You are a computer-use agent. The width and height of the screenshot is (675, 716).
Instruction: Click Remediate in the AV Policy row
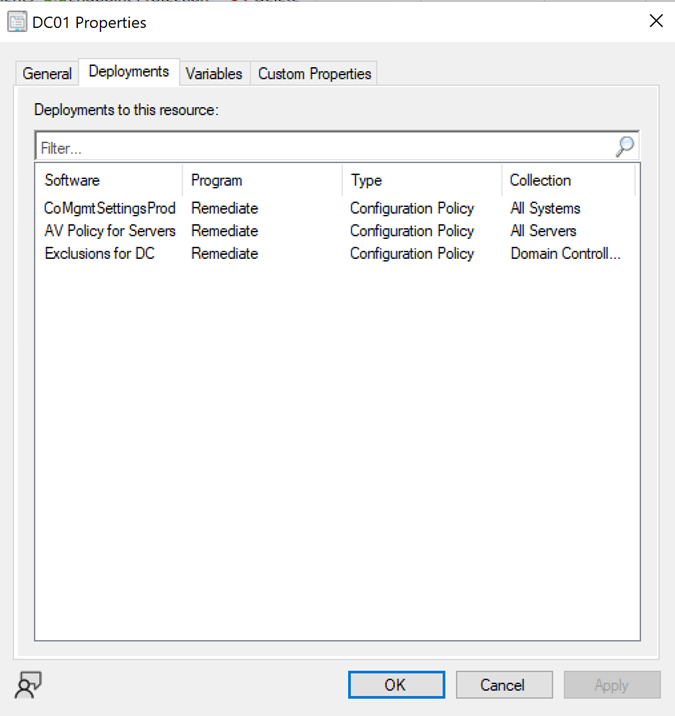tap(225, 231)
